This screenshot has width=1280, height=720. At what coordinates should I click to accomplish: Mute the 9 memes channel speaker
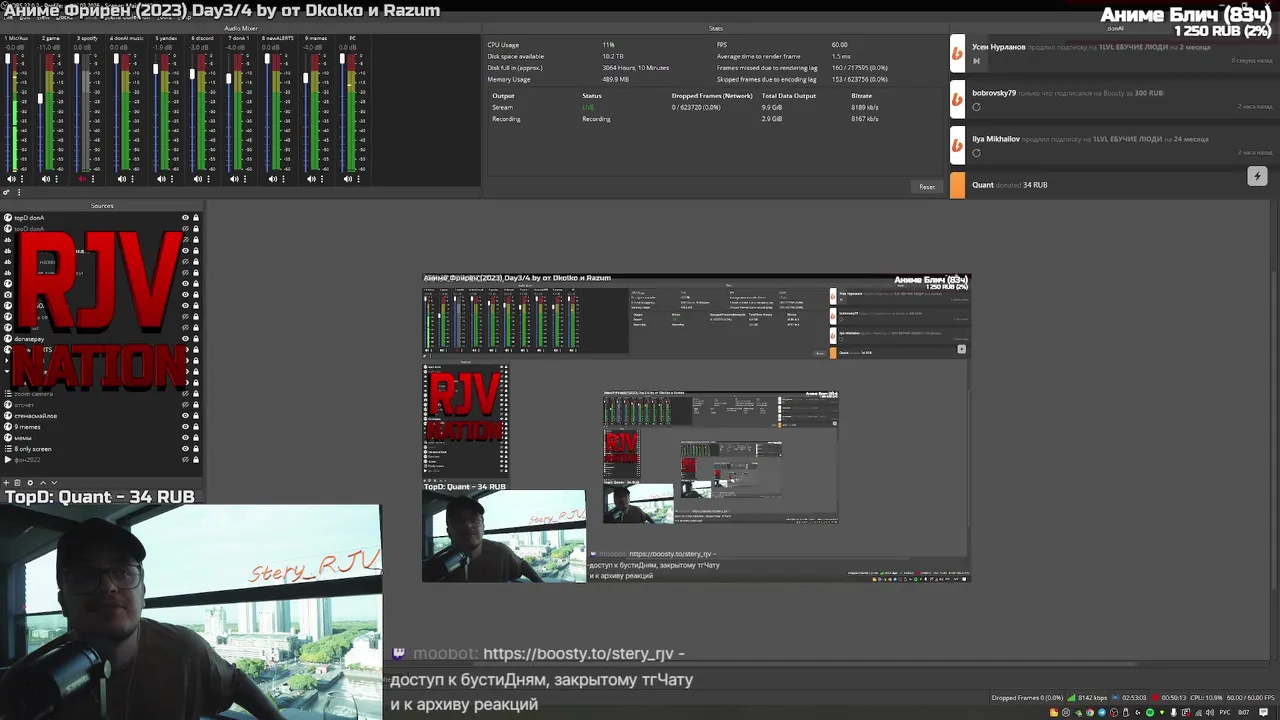click(311, 179)
